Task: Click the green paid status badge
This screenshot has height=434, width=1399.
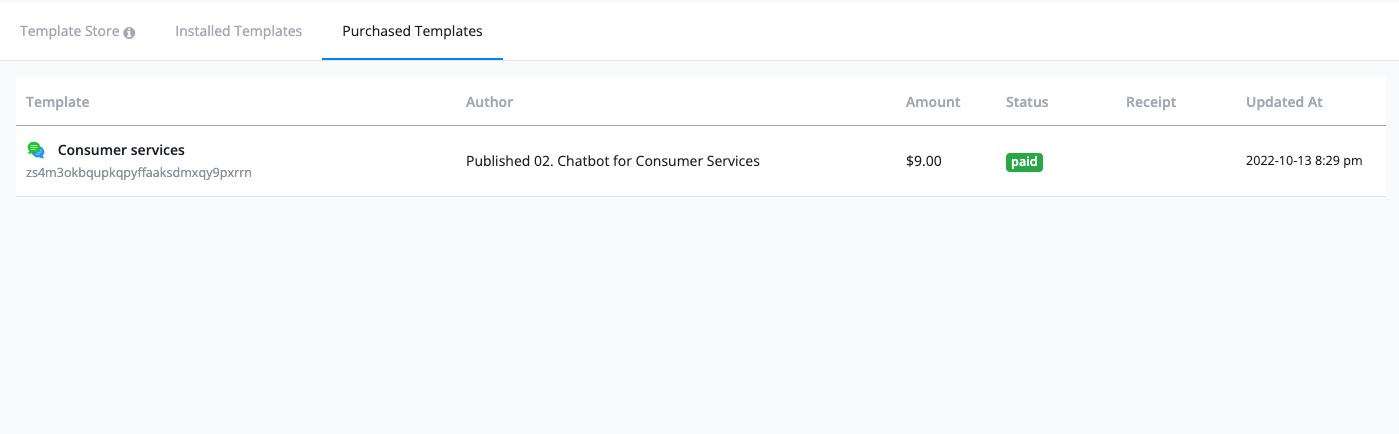Action: tap(1024, 161)
